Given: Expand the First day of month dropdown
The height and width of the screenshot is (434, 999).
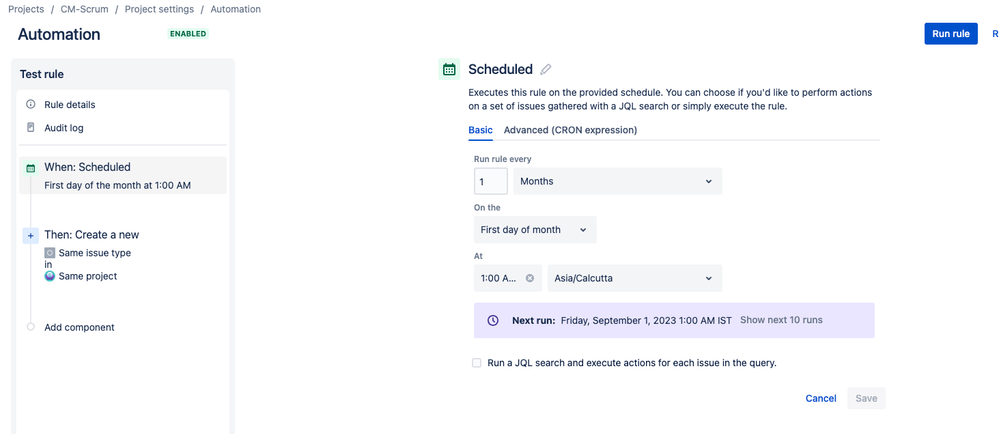Looking at the screenshot, I should pyautogui.click(x=535, y=229).
